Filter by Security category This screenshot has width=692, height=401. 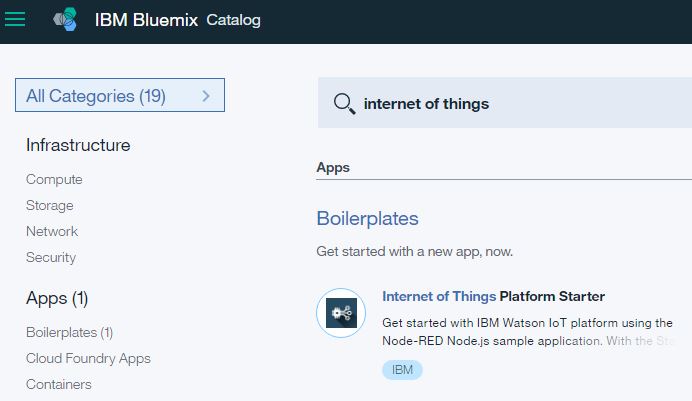(51, 257)
